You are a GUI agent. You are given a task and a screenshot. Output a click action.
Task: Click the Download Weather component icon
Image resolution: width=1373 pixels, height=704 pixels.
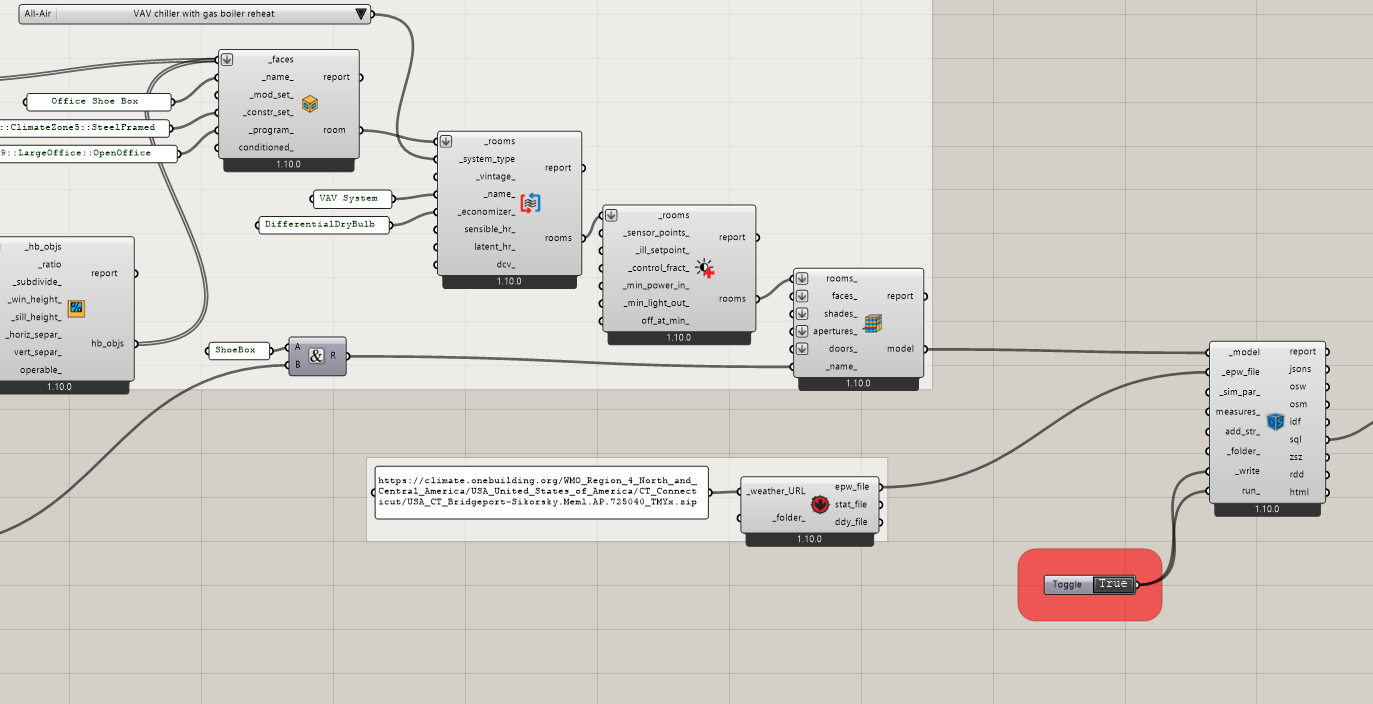(x=819, y=504)
